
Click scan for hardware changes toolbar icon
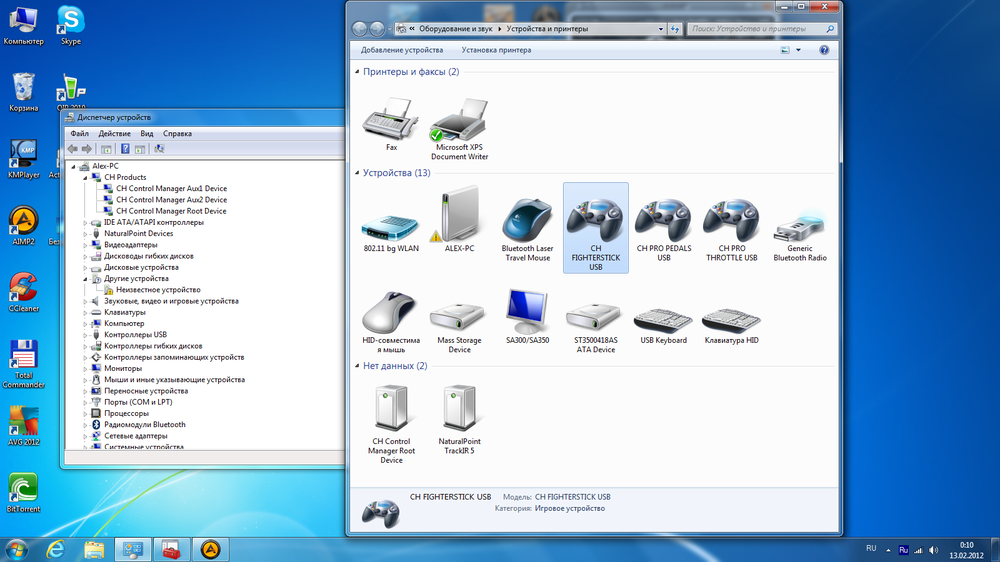(x=159, y=149)
